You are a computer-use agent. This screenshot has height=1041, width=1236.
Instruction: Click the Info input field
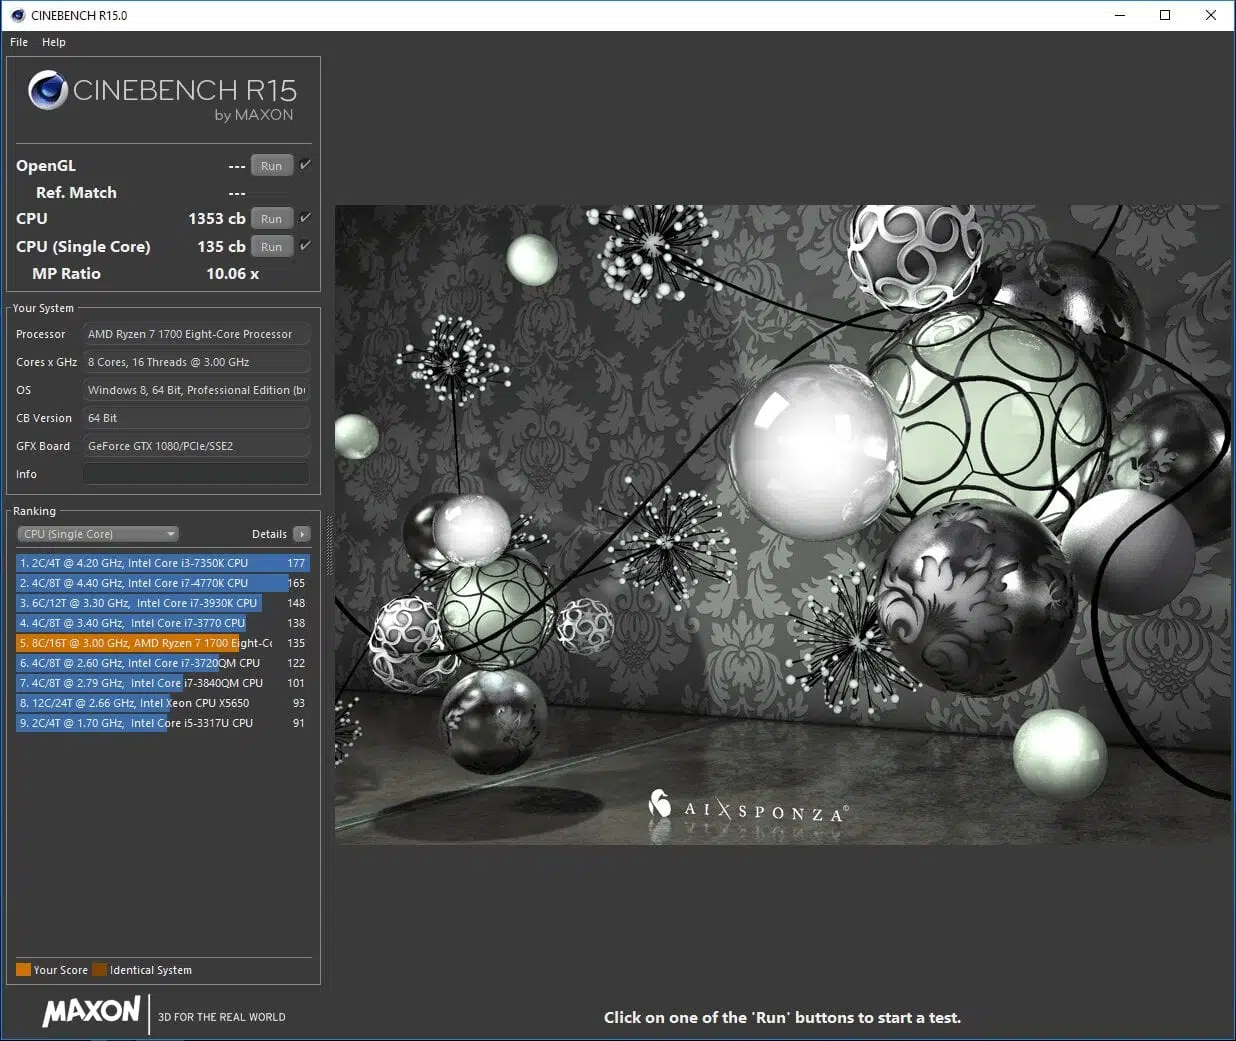(x=196, y=474)
